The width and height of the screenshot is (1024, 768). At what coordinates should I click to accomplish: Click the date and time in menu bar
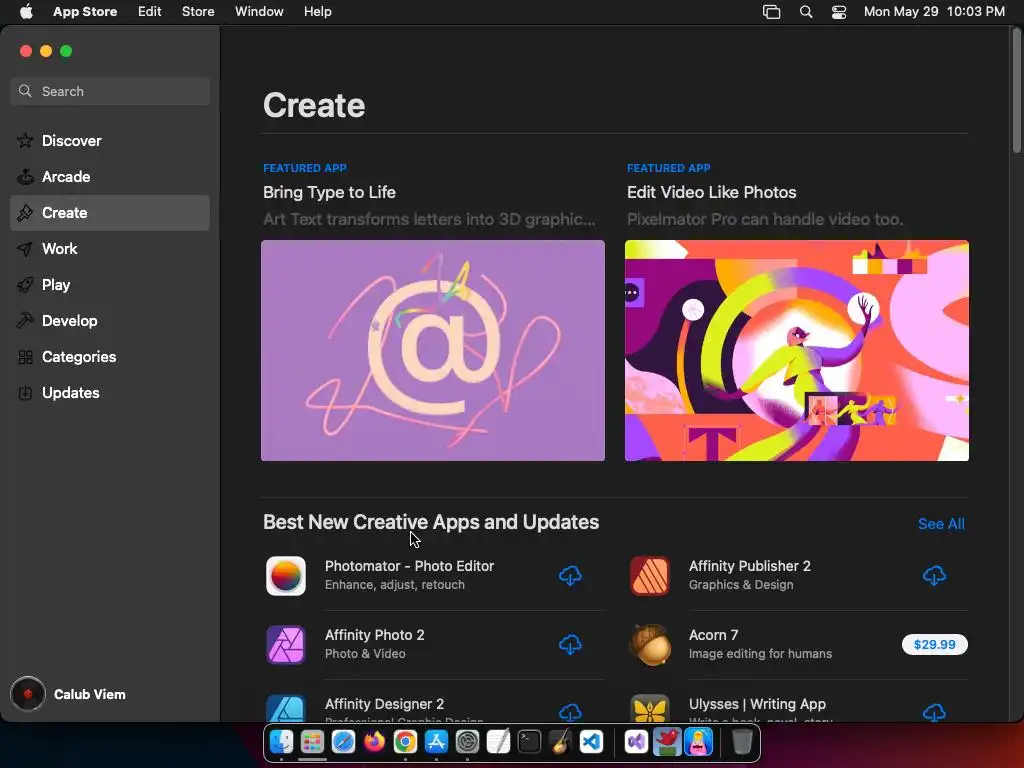934,12
